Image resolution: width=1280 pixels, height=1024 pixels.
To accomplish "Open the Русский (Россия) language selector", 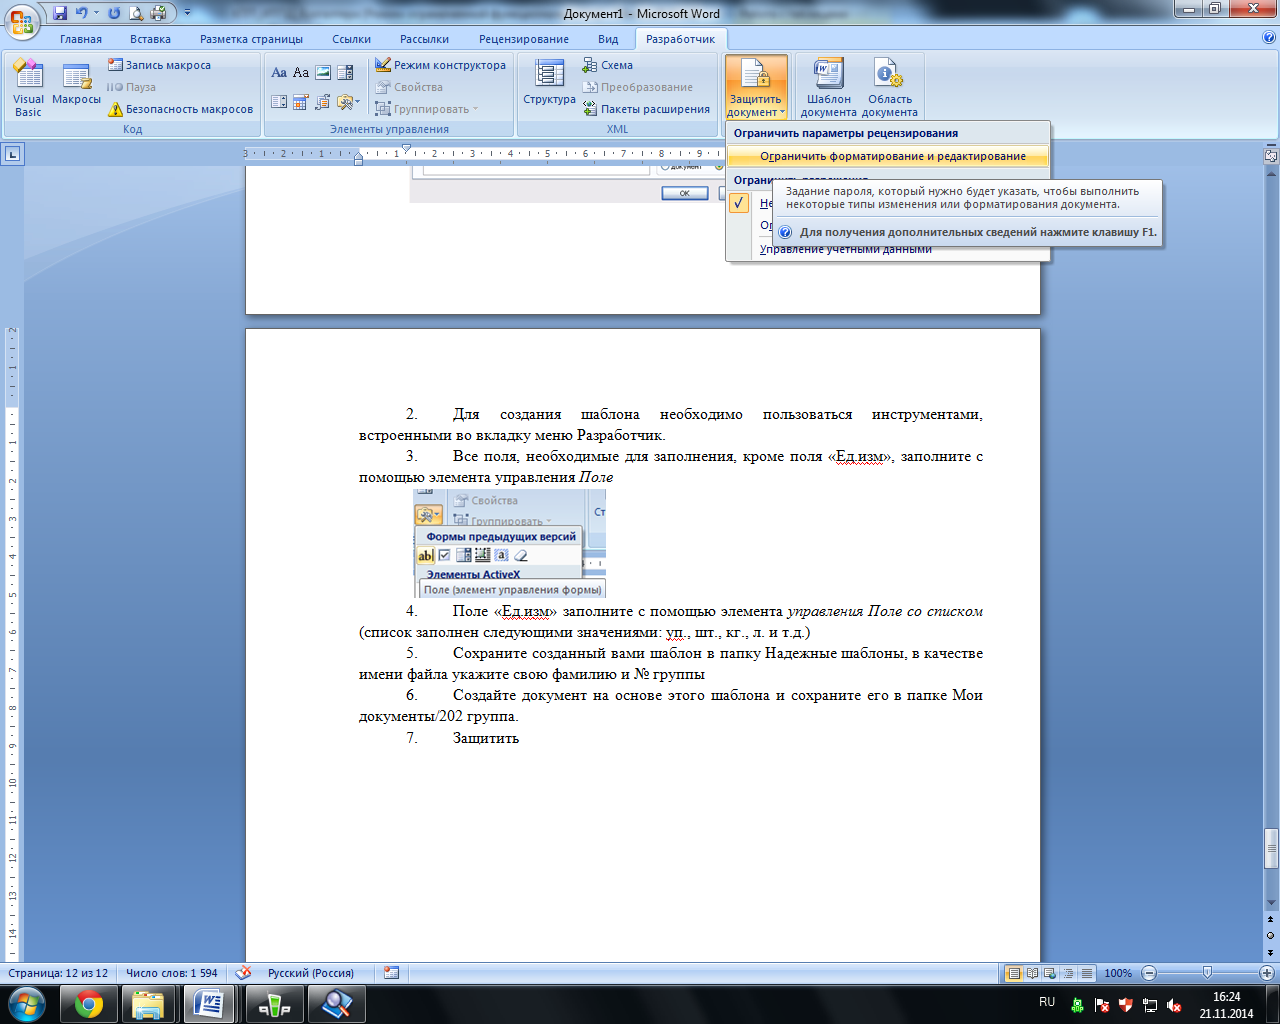I will [311, 973].
